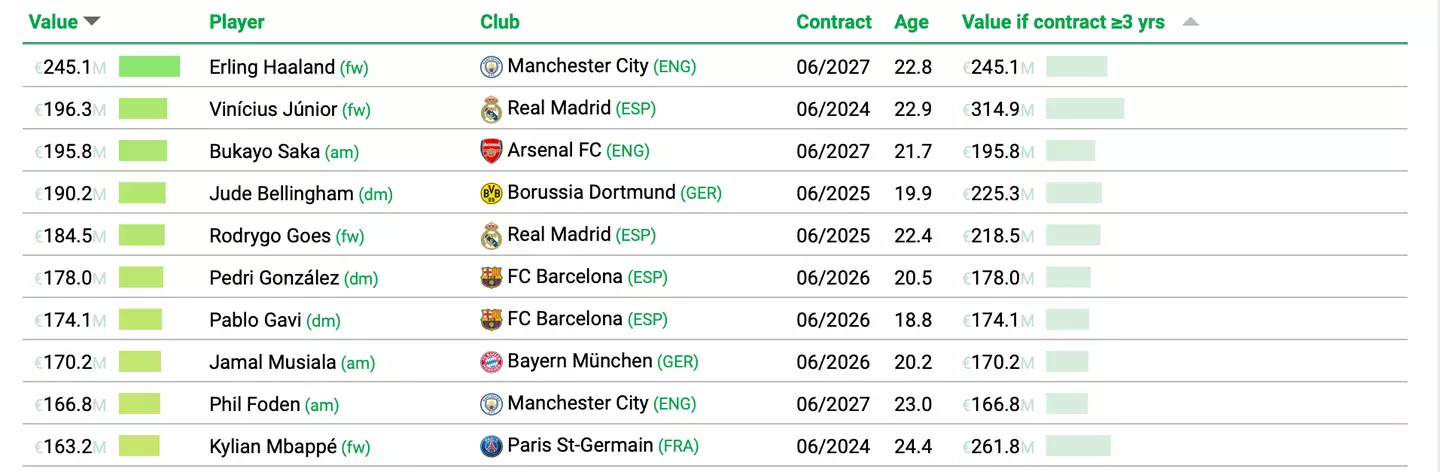
Task: Open Kylian Mbappé player link
Action: [x=273, y=446]
